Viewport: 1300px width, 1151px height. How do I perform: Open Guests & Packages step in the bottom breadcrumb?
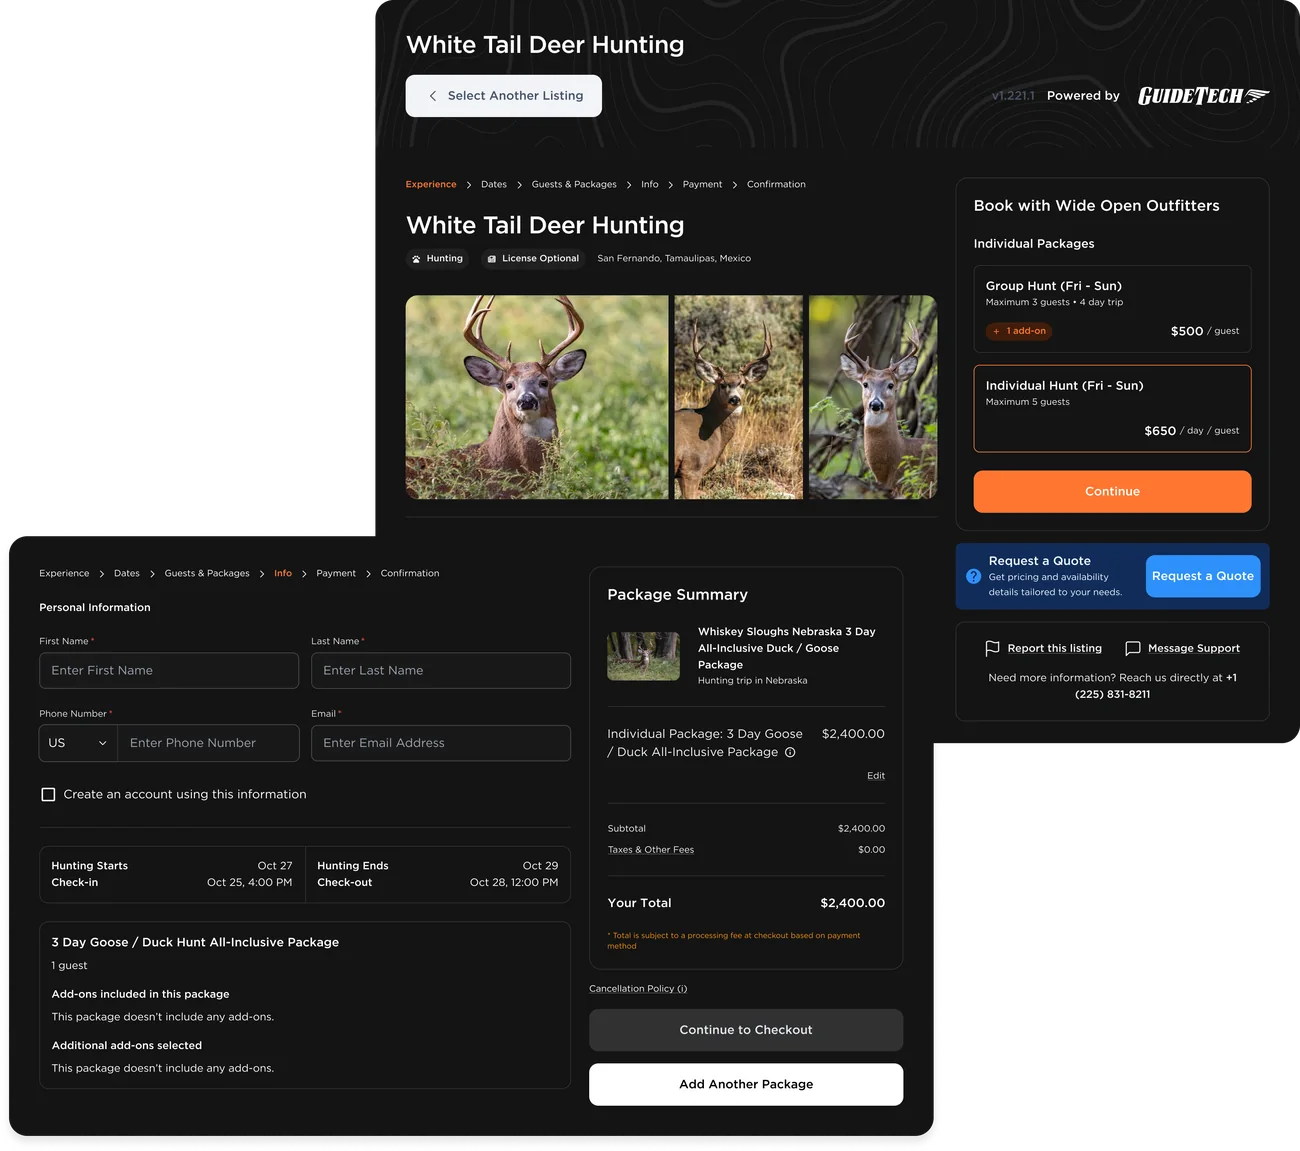[207, 573]
